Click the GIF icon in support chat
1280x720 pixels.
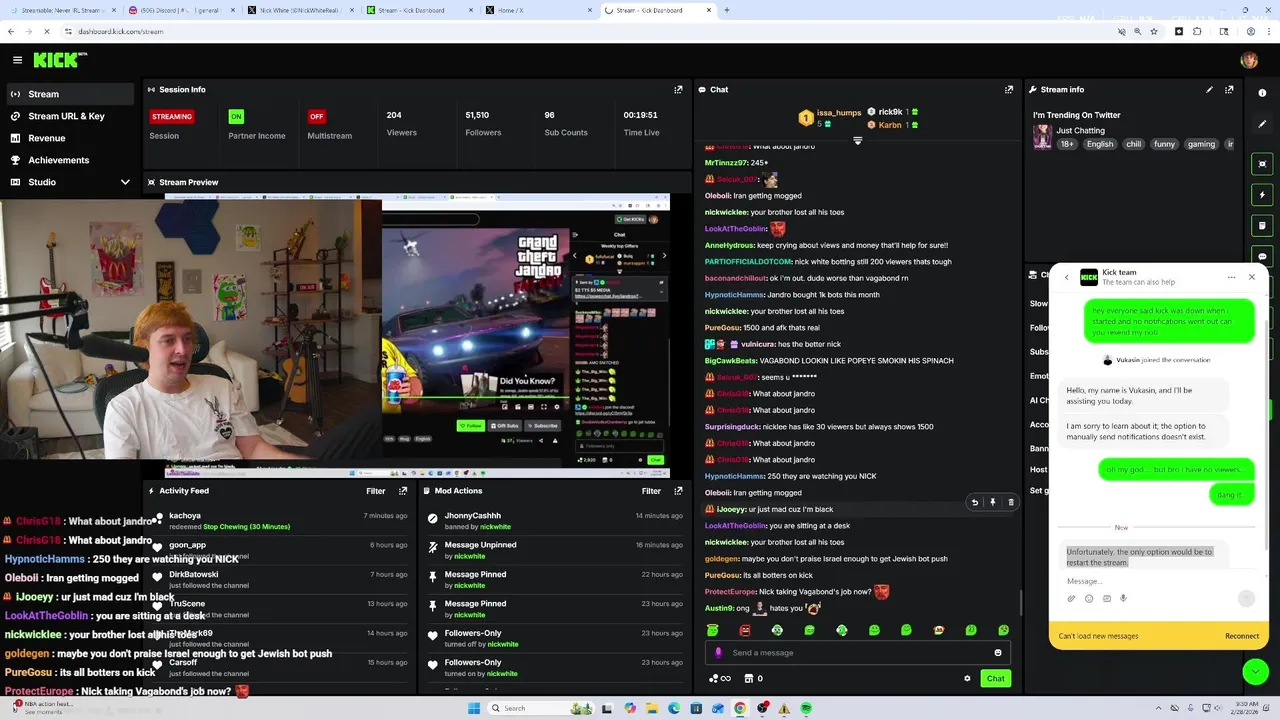coord(1106,598)
